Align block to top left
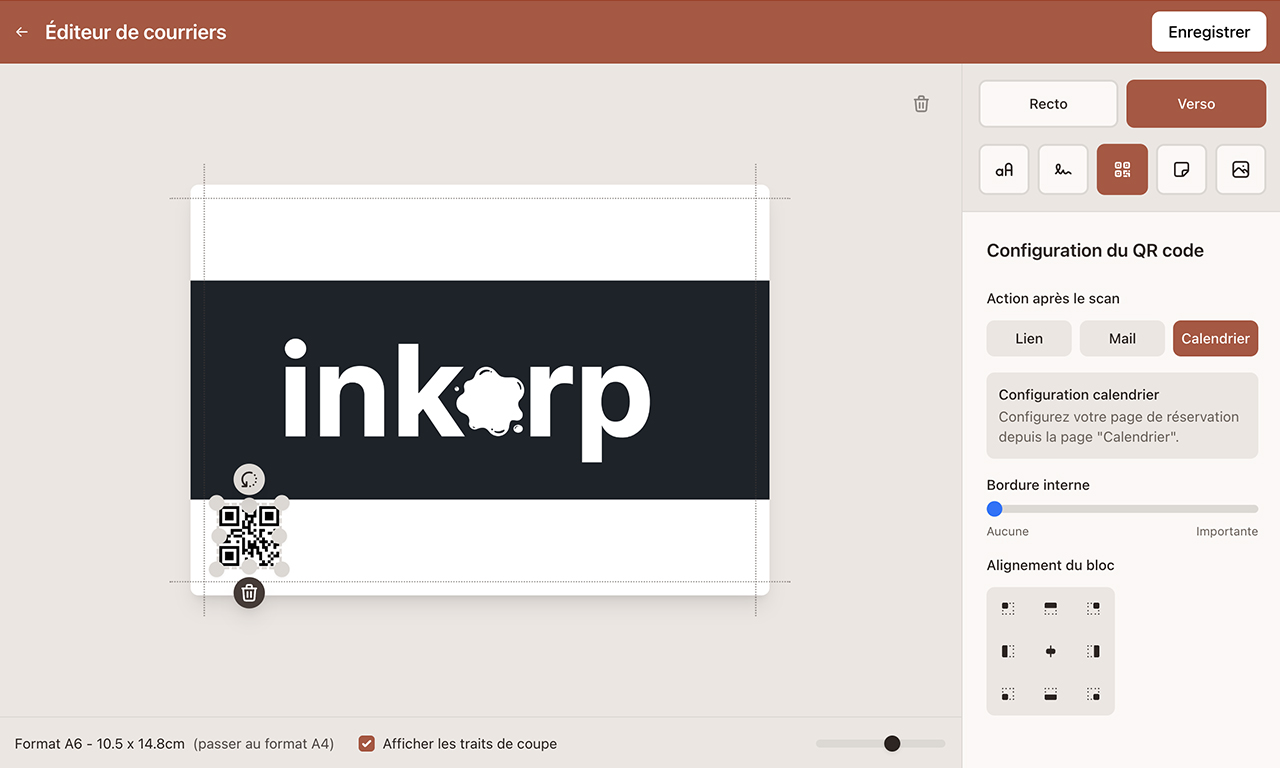This screenshot has width=1280, height=768. point(1008,608)
